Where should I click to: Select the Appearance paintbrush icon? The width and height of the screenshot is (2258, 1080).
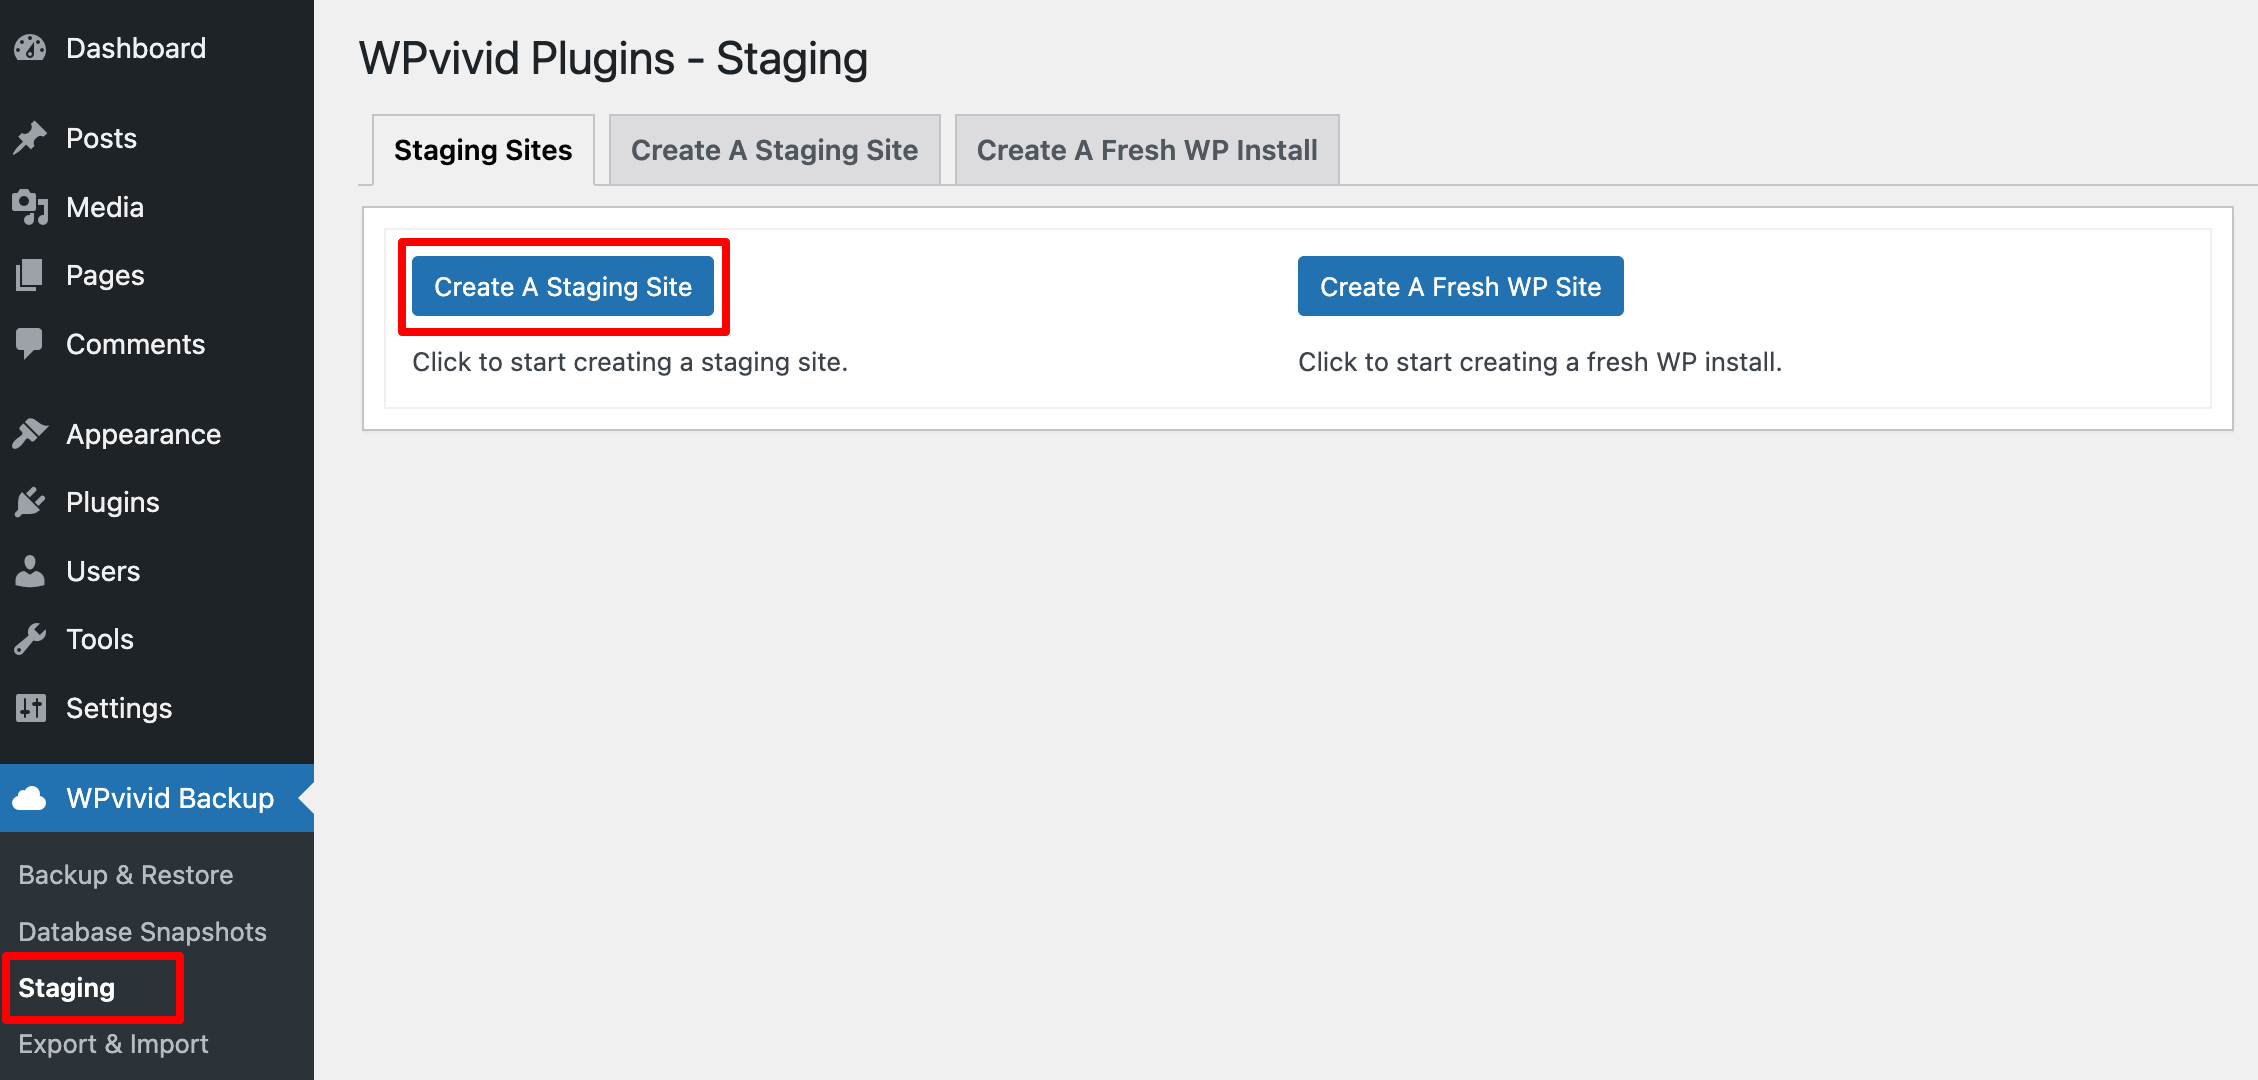(31, 433)
